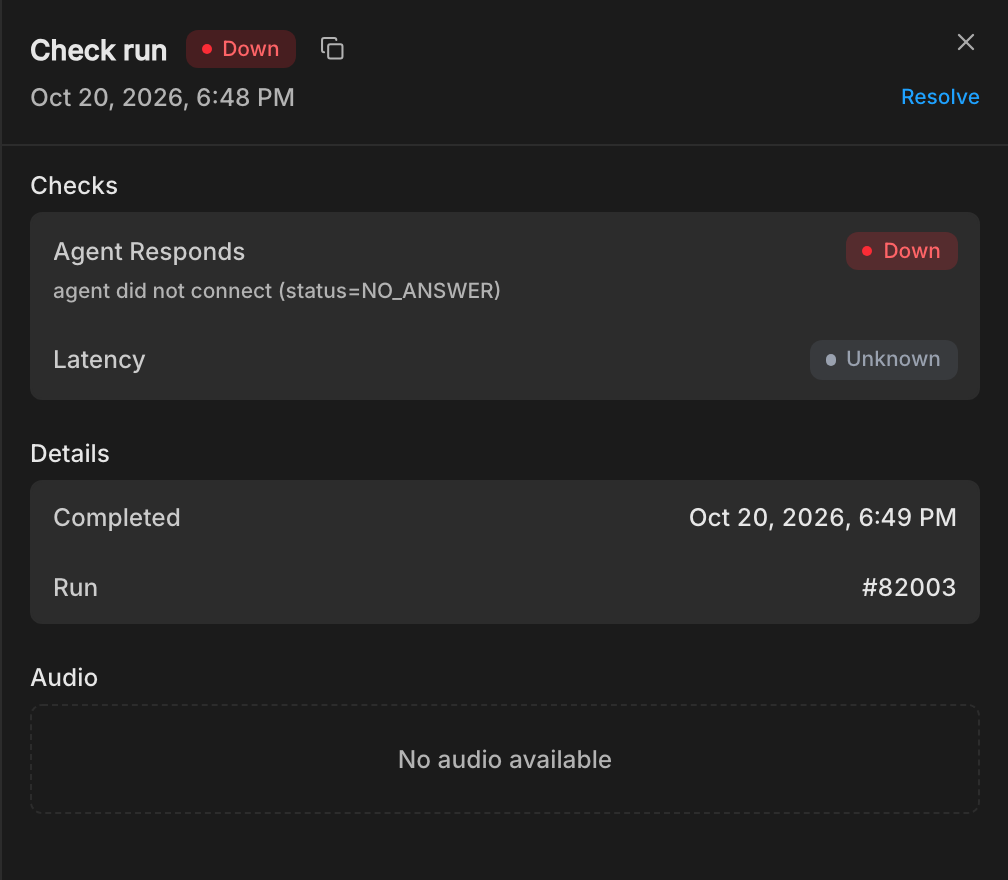This screenshot has height=880, width=1008.
Task: Select the run number #82003
Action: coord(909,588)
